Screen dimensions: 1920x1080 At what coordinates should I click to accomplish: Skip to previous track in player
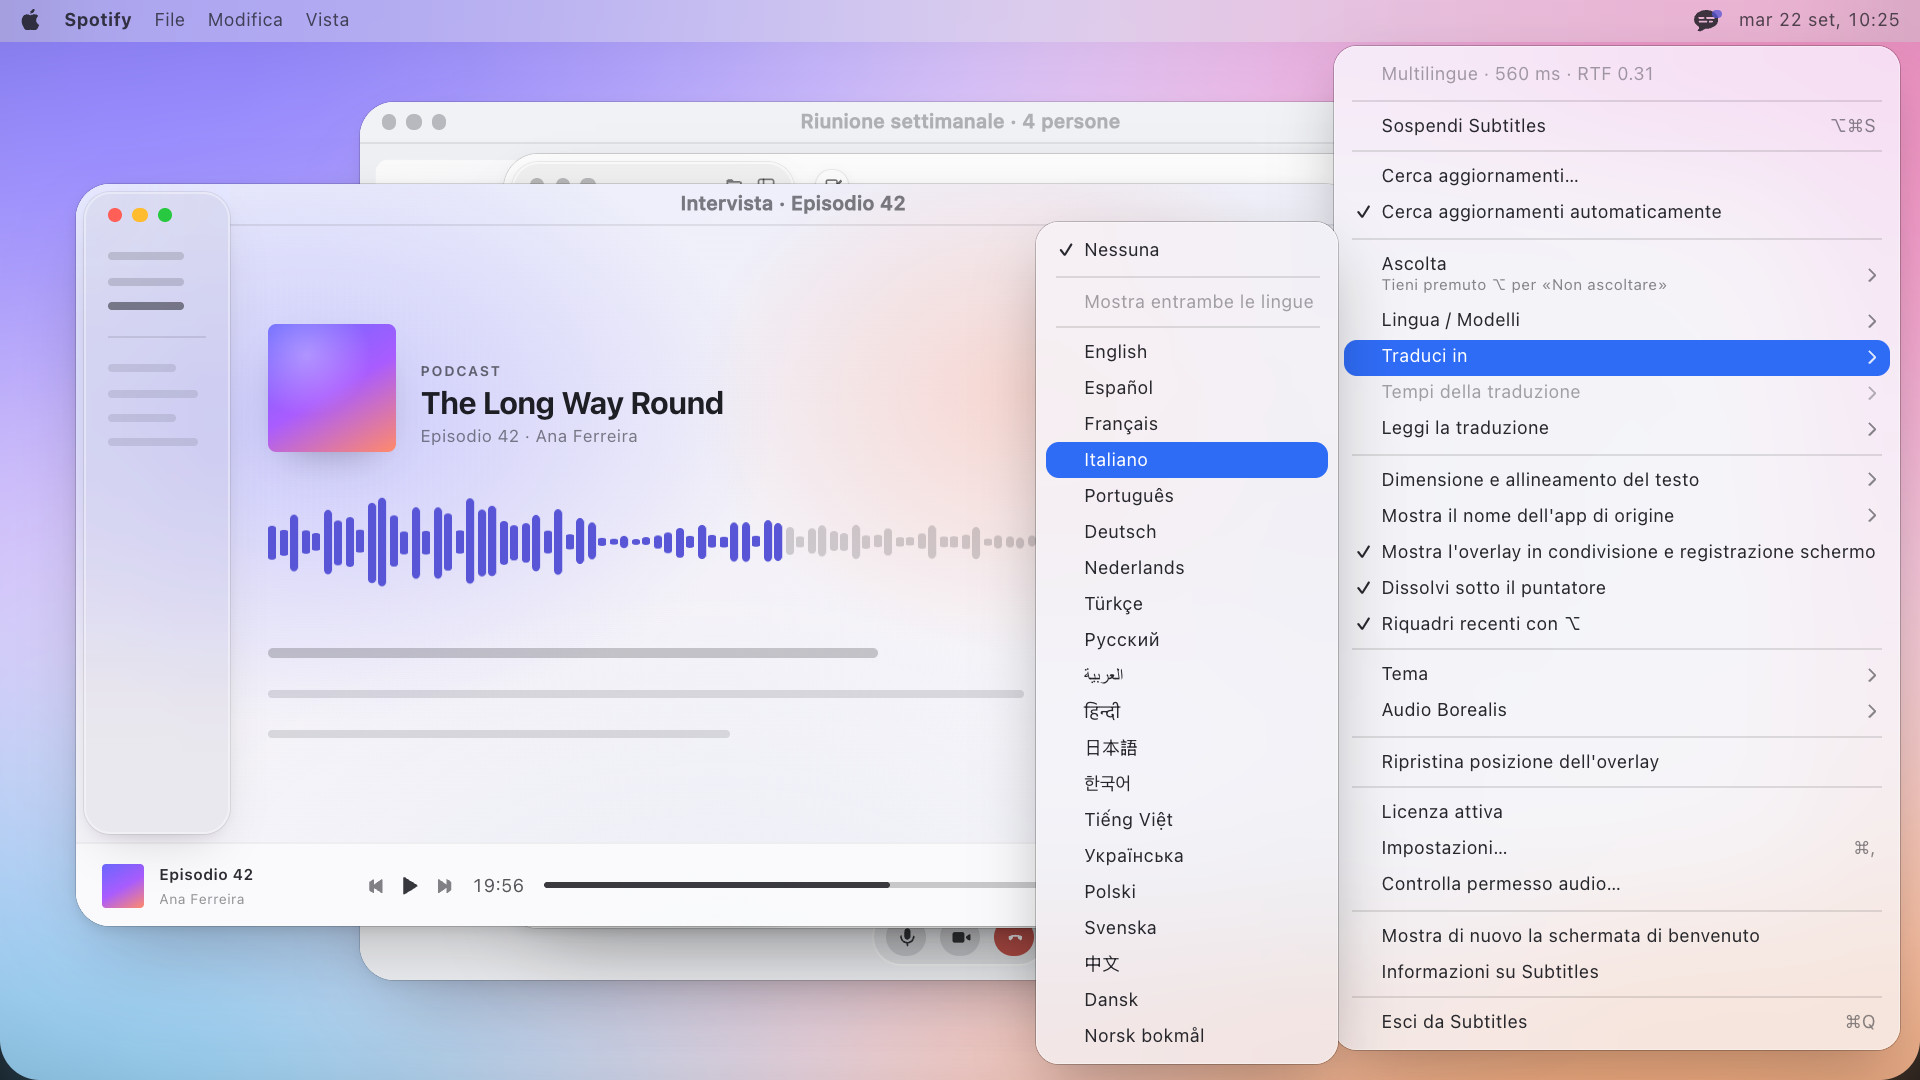pos(376,886)
